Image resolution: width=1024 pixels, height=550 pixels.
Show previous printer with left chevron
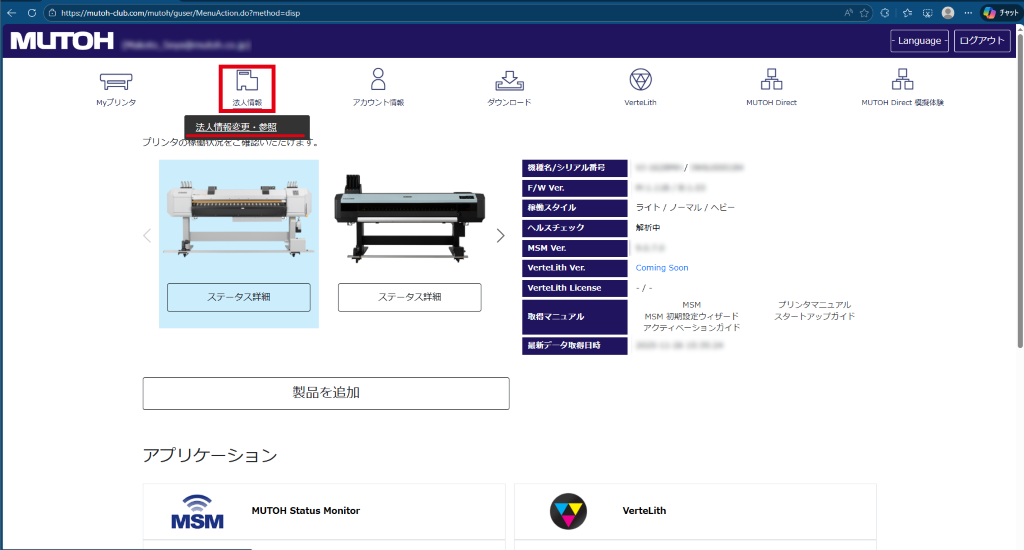pos(147,236)
